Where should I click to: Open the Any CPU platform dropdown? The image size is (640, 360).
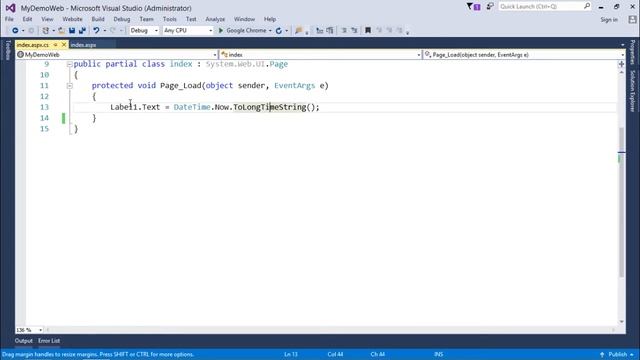tap(188, 31)
